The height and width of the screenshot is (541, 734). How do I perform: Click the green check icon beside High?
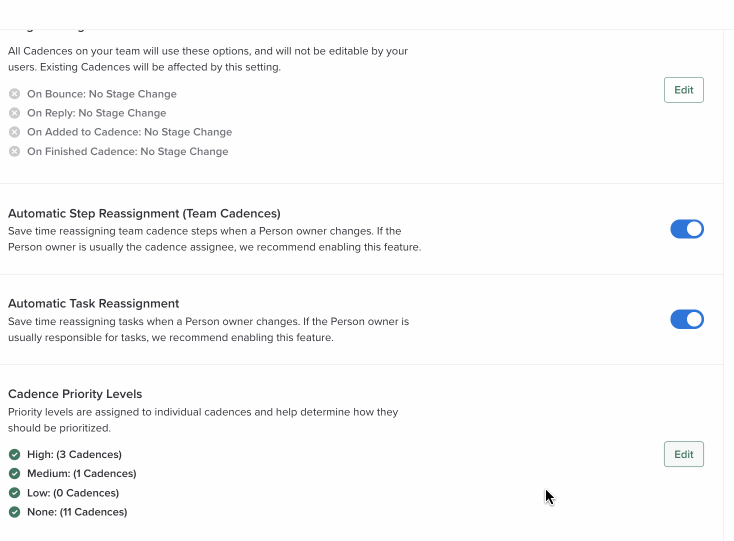(x=14, y=455)
